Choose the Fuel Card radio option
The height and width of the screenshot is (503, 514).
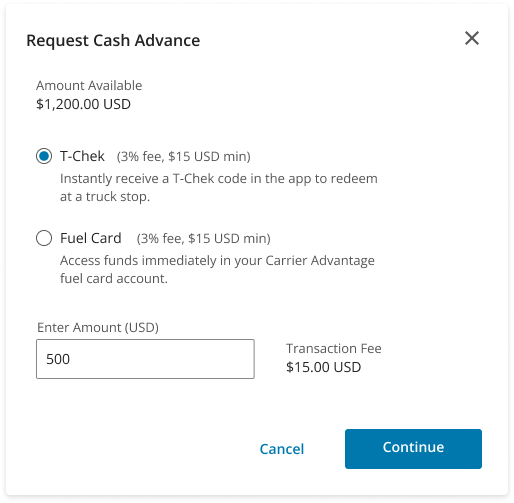pos(44,238)
